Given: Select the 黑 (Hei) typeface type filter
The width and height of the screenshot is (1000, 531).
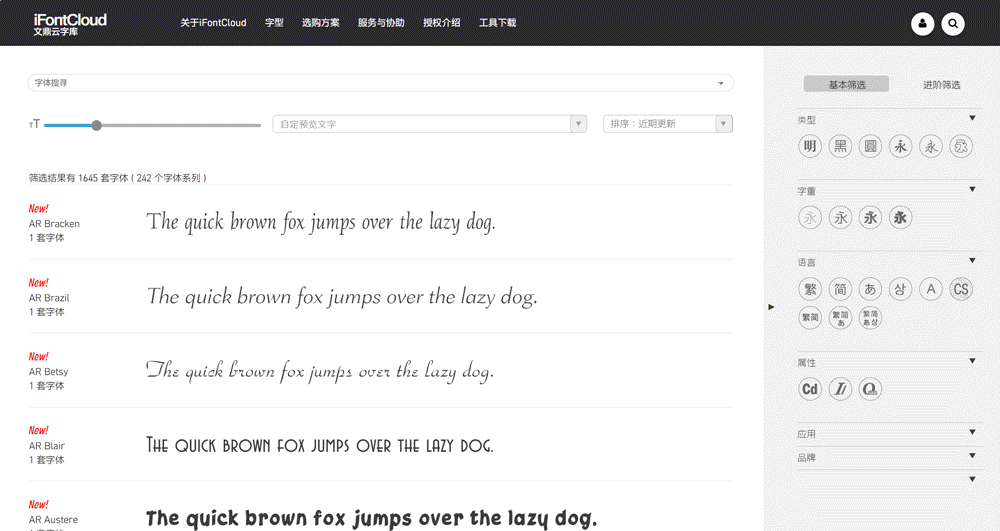Looking at the screenshot, I should [x=840, y=147].
